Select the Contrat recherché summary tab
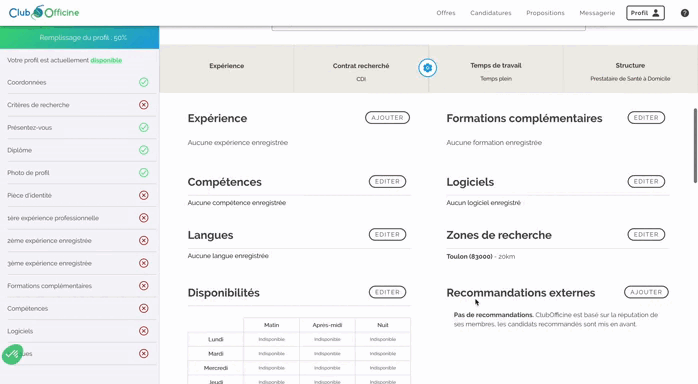 (x=361, y=69)
